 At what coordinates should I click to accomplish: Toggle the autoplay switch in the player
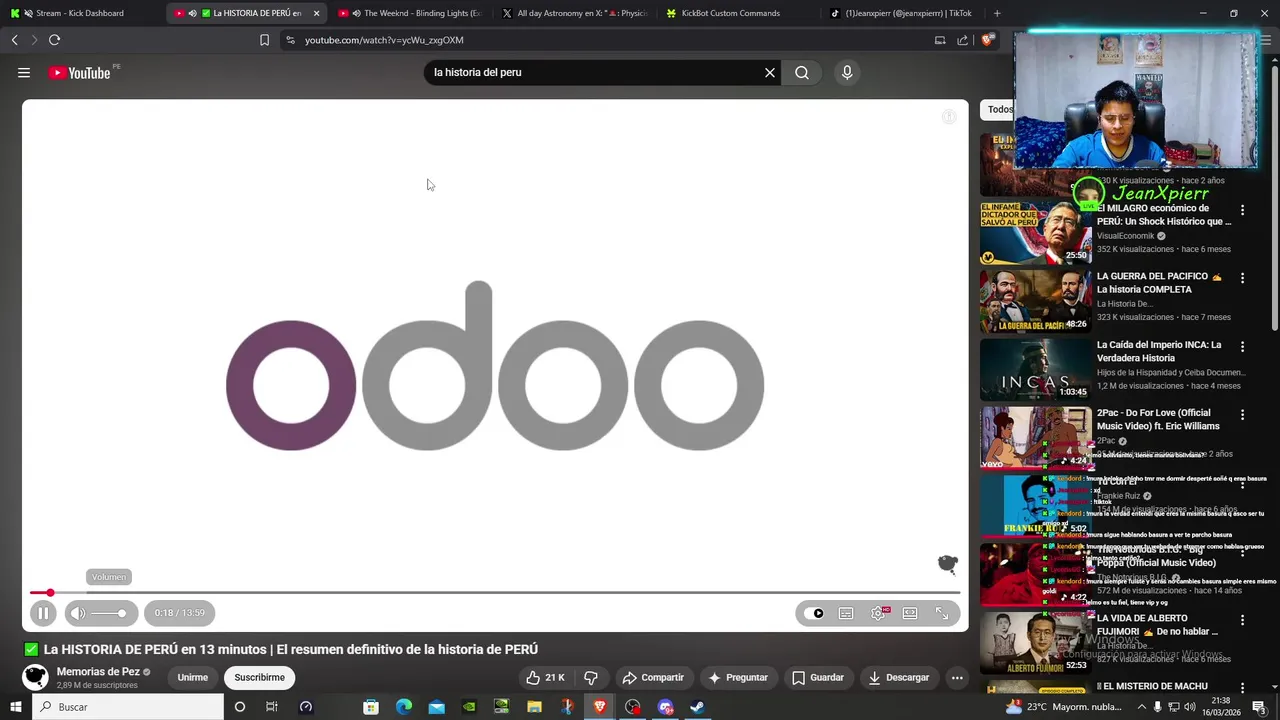(x=816, y=613)
